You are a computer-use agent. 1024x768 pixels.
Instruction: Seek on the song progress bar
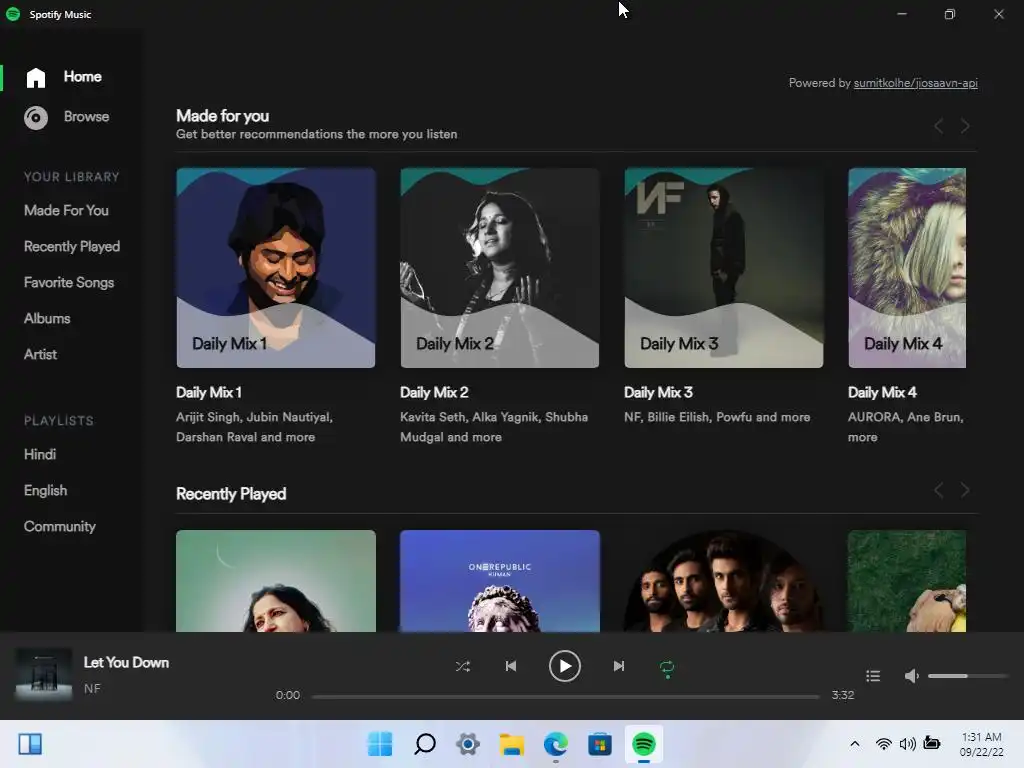pos(566,696)
